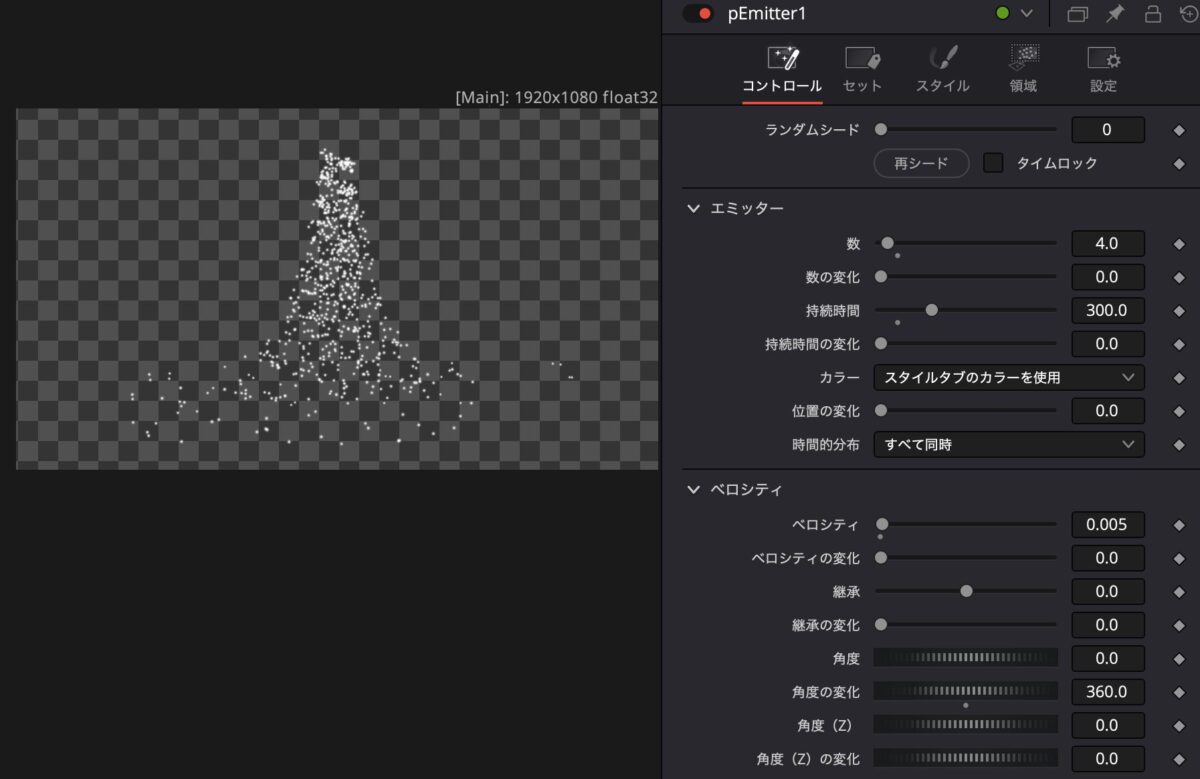Screen dimensions: 1200x779
Task: Click the 持続時間 value field showing 300.0
Action: pos(1107,310)
